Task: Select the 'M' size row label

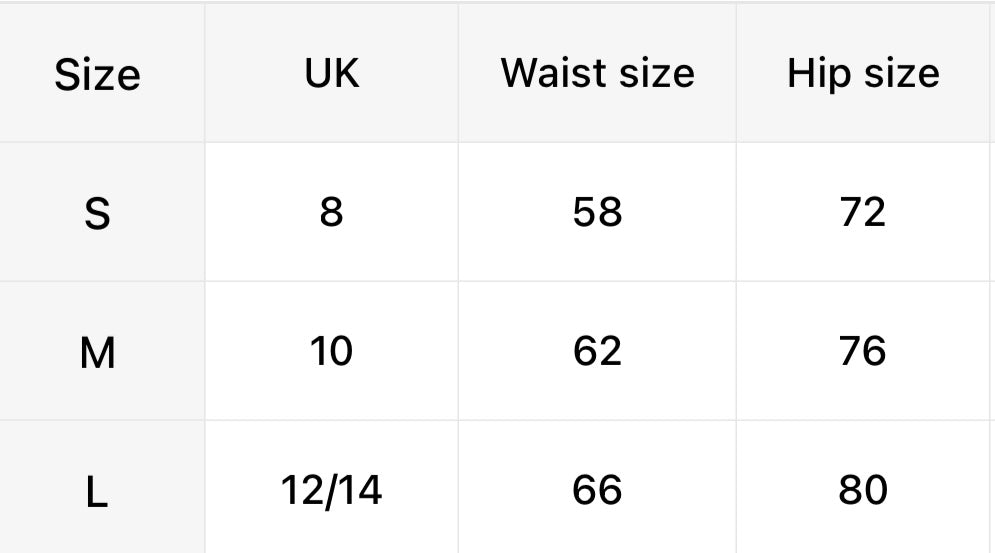Action: point(97,352)
